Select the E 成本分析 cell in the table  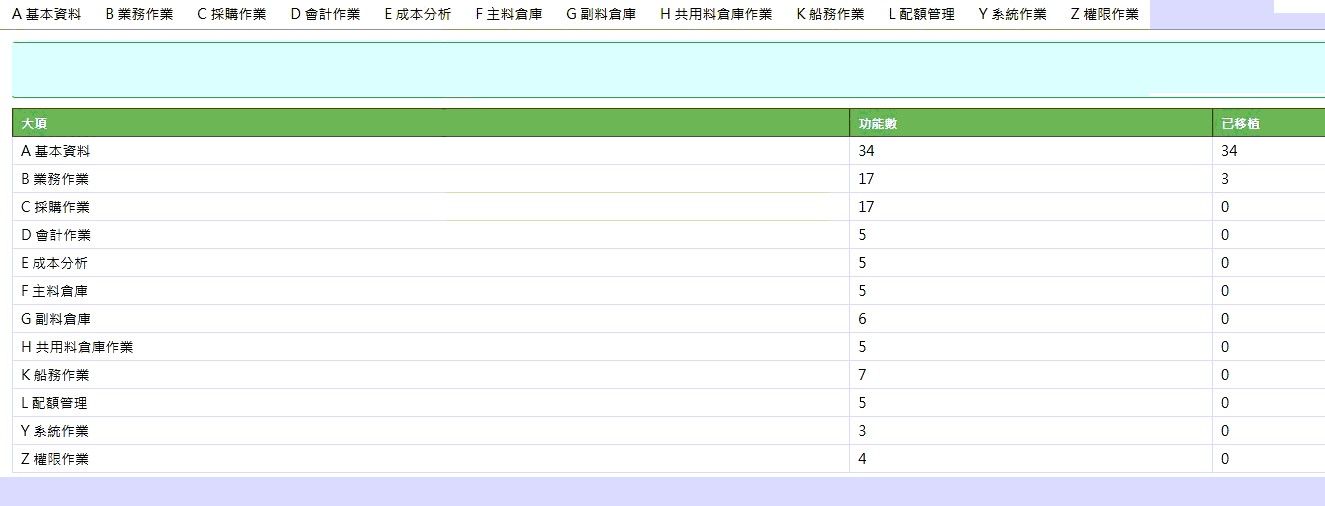431,263
